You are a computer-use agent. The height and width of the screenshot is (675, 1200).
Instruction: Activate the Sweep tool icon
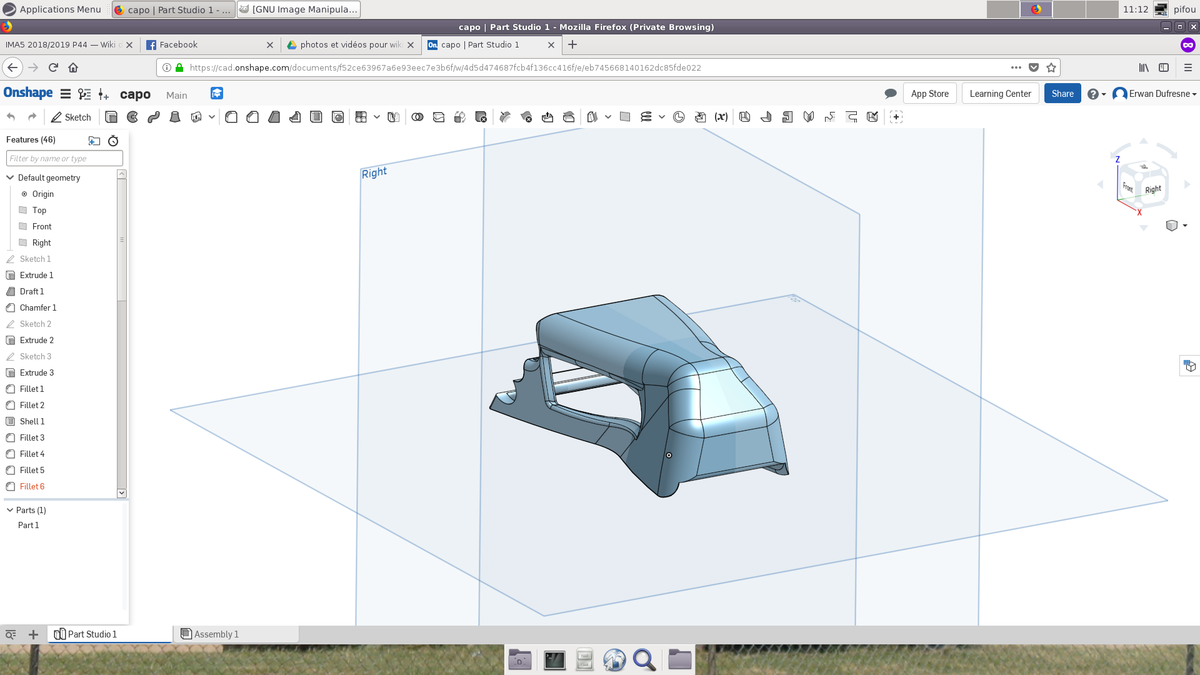(x=153, y=117)
